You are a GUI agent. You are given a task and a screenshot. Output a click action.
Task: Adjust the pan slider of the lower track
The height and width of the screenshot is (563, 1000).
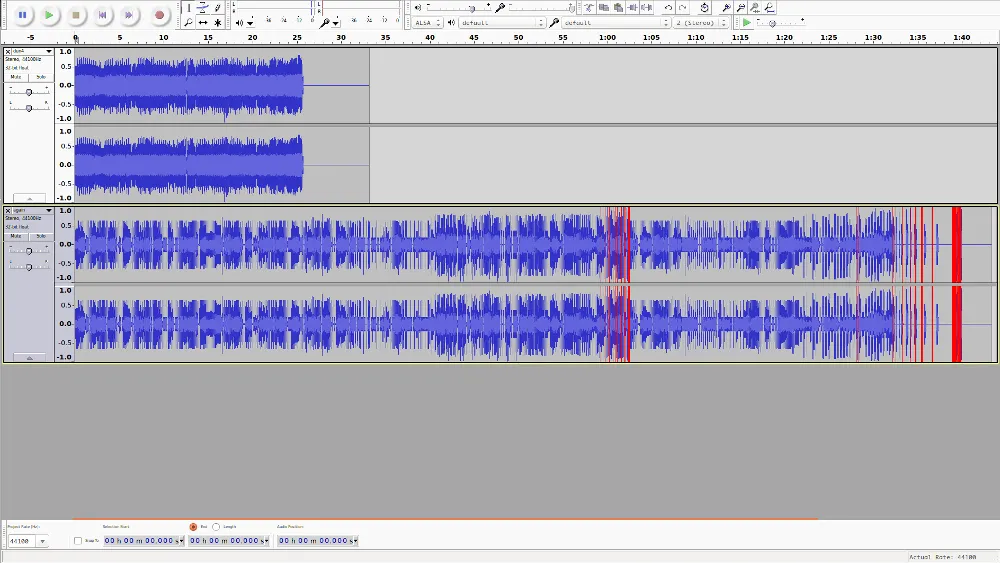[29, 267]
